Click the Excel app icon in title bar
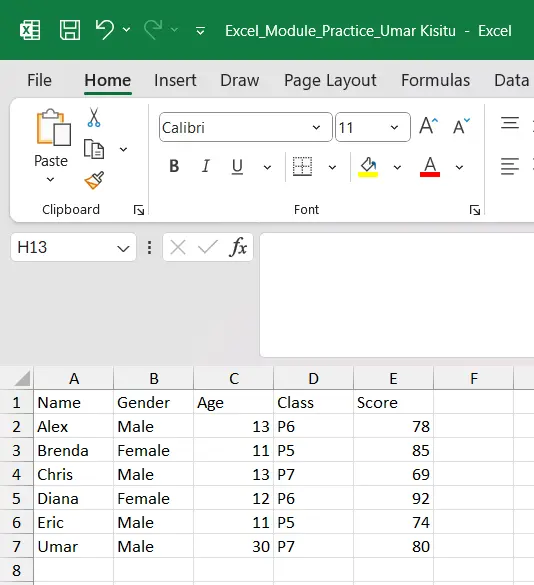 point(30,30)
